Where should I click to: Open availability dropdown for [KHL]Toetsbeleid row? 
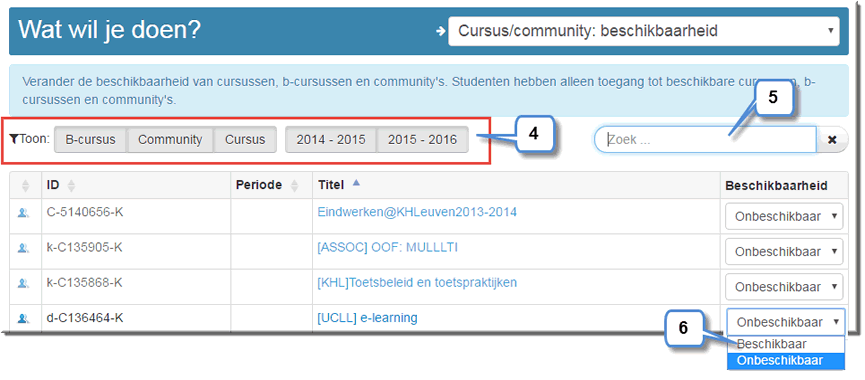tap(784, 287)
